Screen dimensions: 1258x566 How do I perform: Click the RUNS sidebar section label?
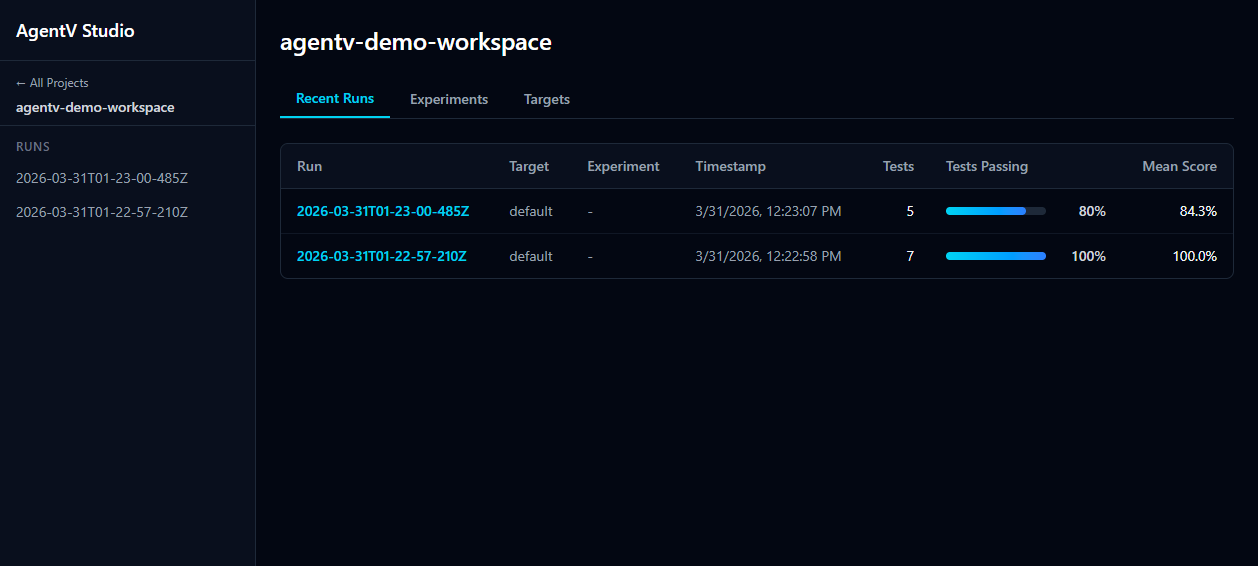point(33,146)
